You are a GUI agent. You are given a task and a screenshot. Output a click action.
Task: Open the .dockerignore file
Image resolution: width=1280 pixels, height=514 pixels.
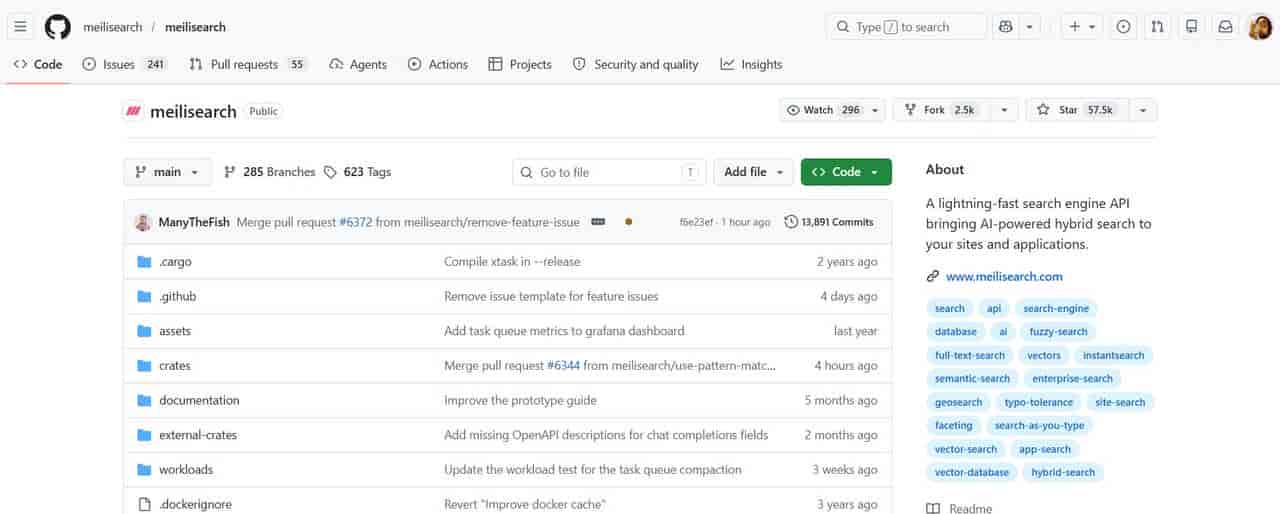coord(195,504)
